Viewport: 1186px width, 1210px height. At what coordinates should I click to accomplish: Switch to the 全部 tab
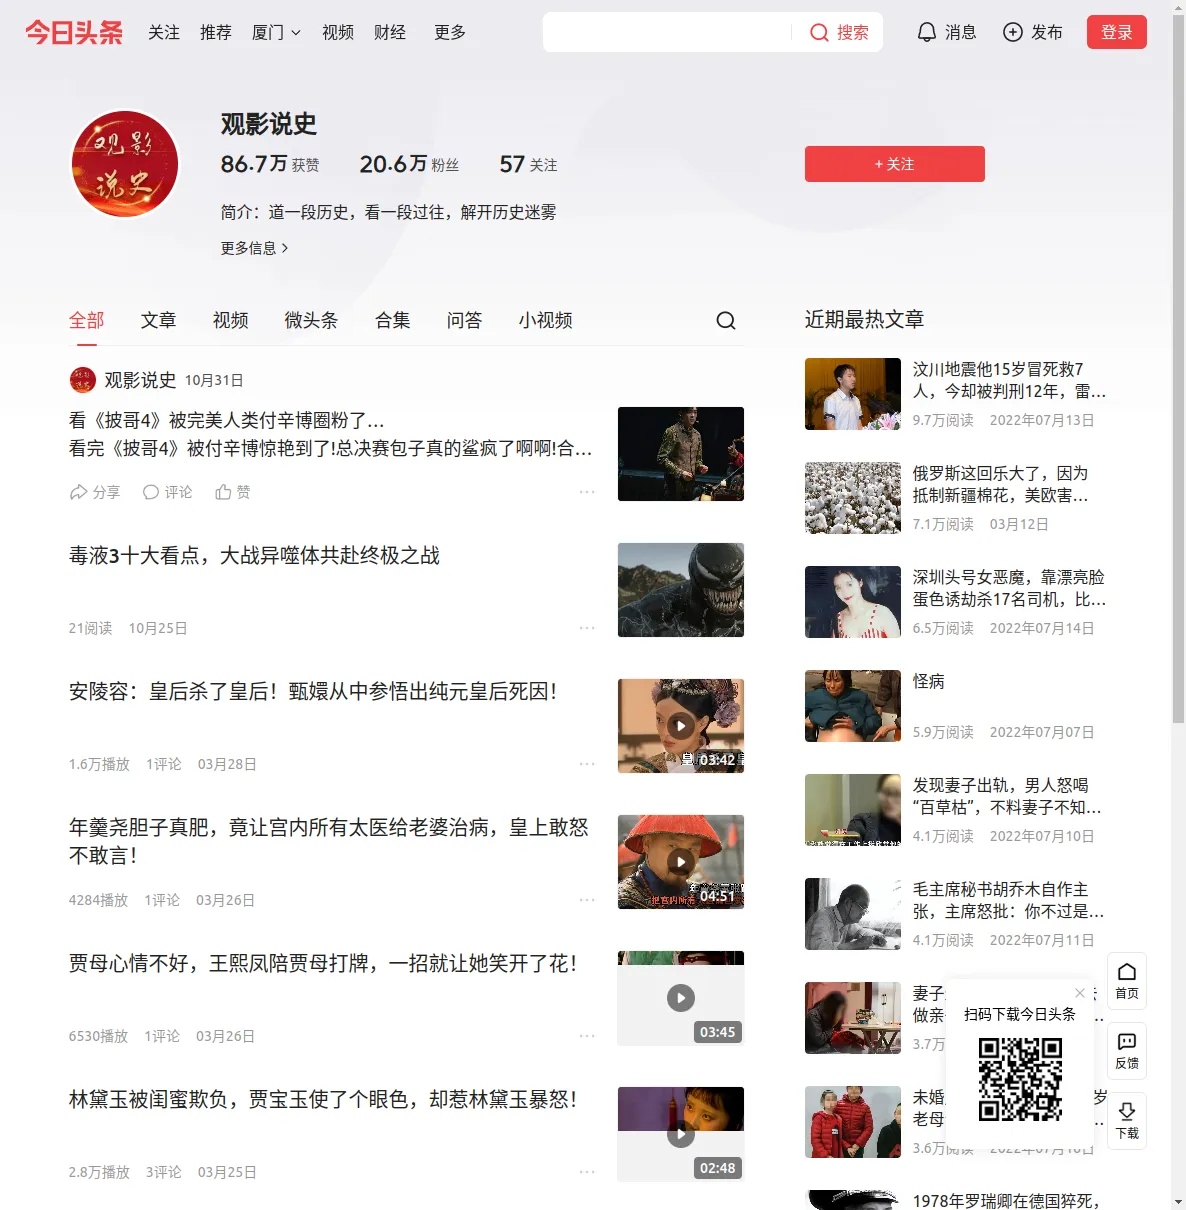[87, 320]
